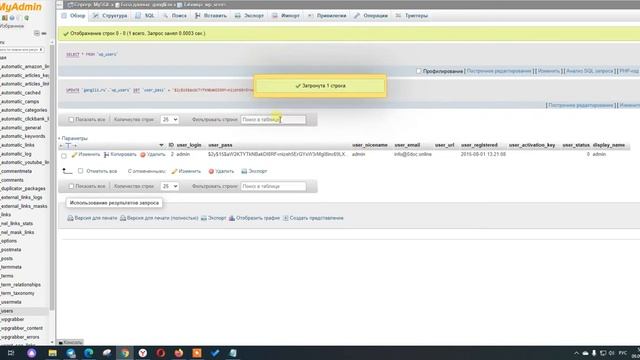The height and width of the screenshot is (360, 640).
Task: Click Версия для печати link
Action: (92, 218)
